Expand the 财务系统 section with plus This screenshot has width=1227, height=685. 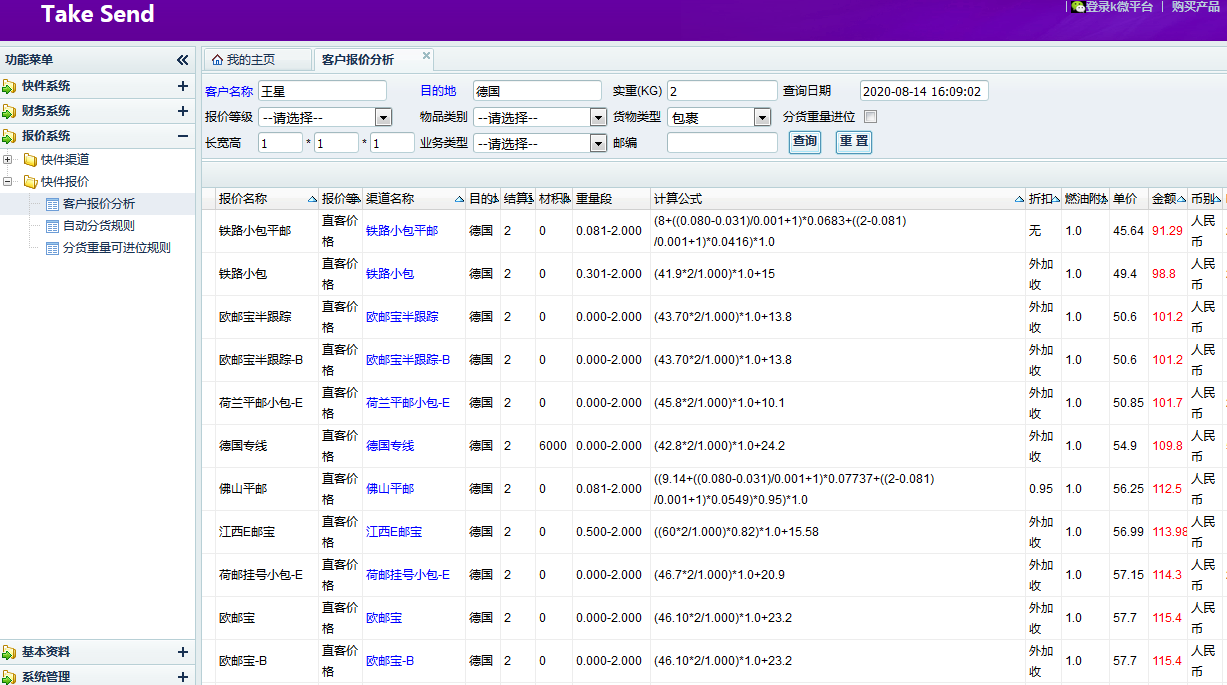click(182, 111)
